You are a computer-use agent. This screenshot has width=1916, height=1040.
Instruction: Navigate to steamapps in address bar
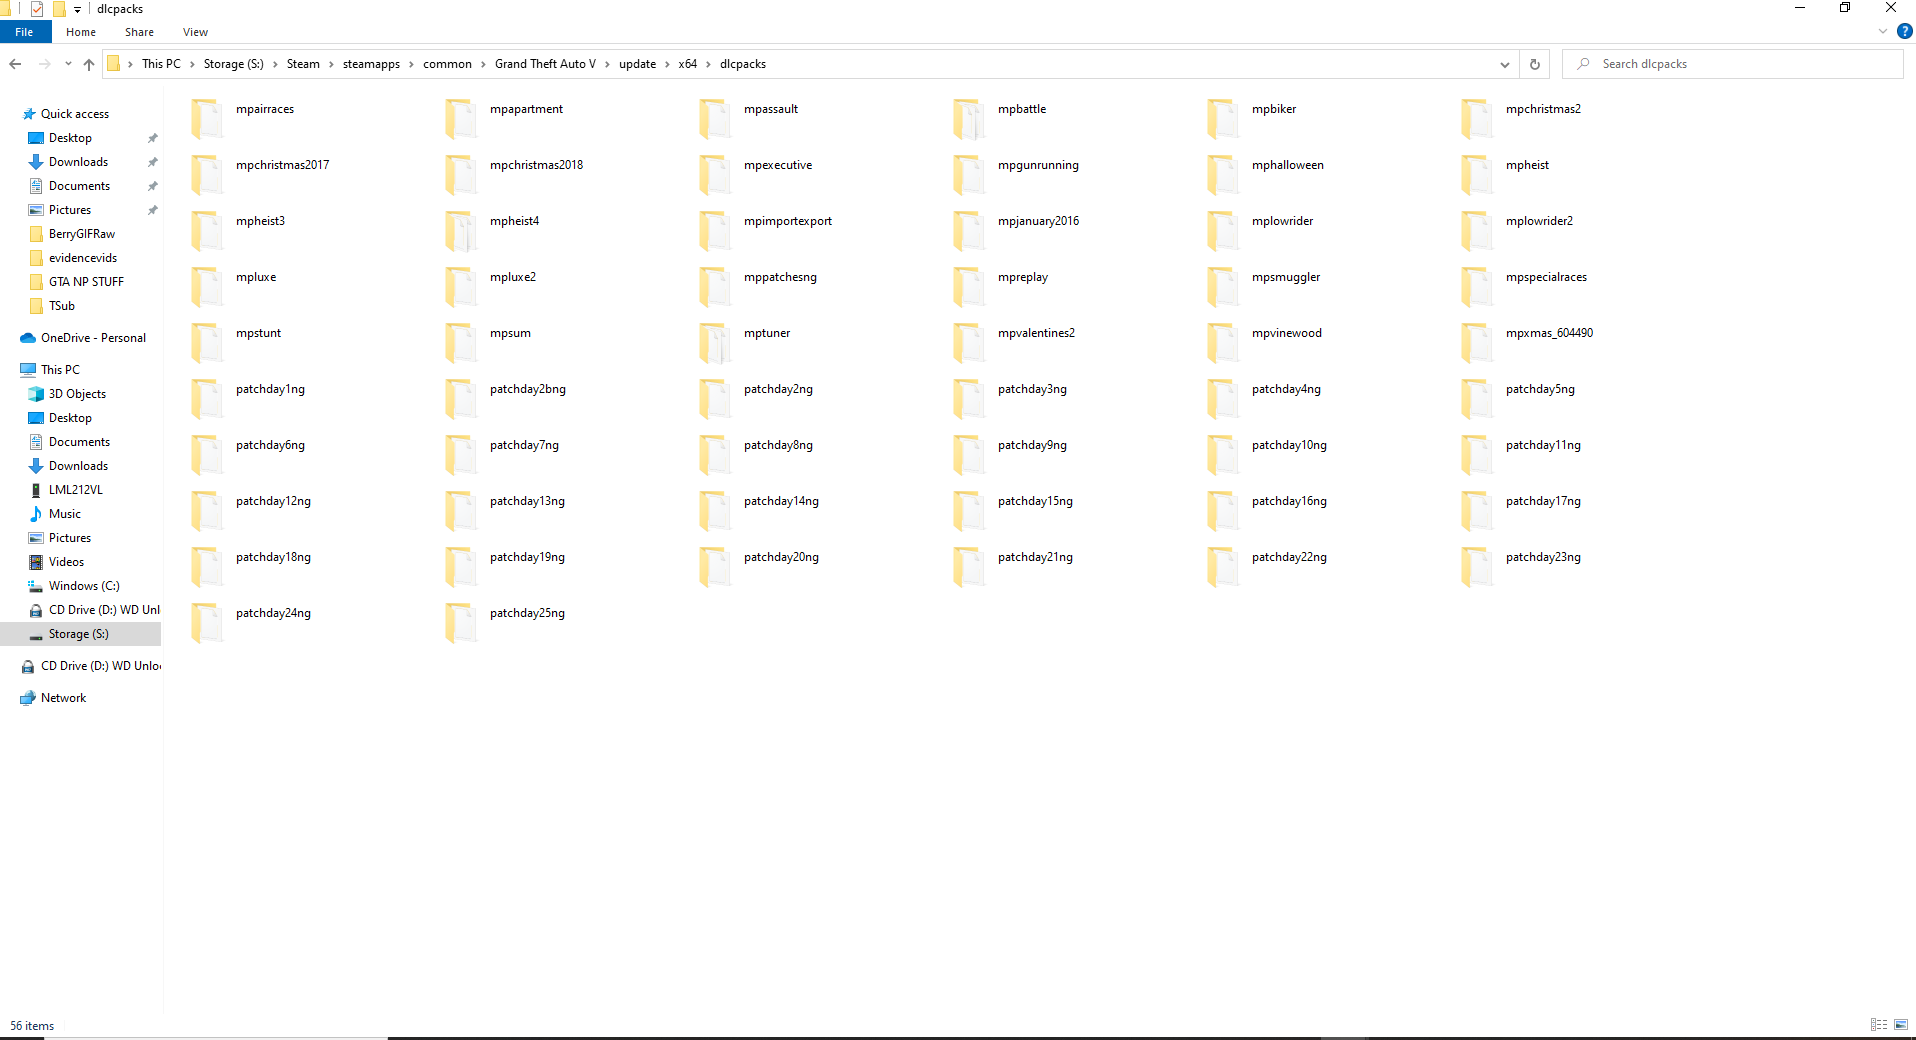(x=371, y=64)
